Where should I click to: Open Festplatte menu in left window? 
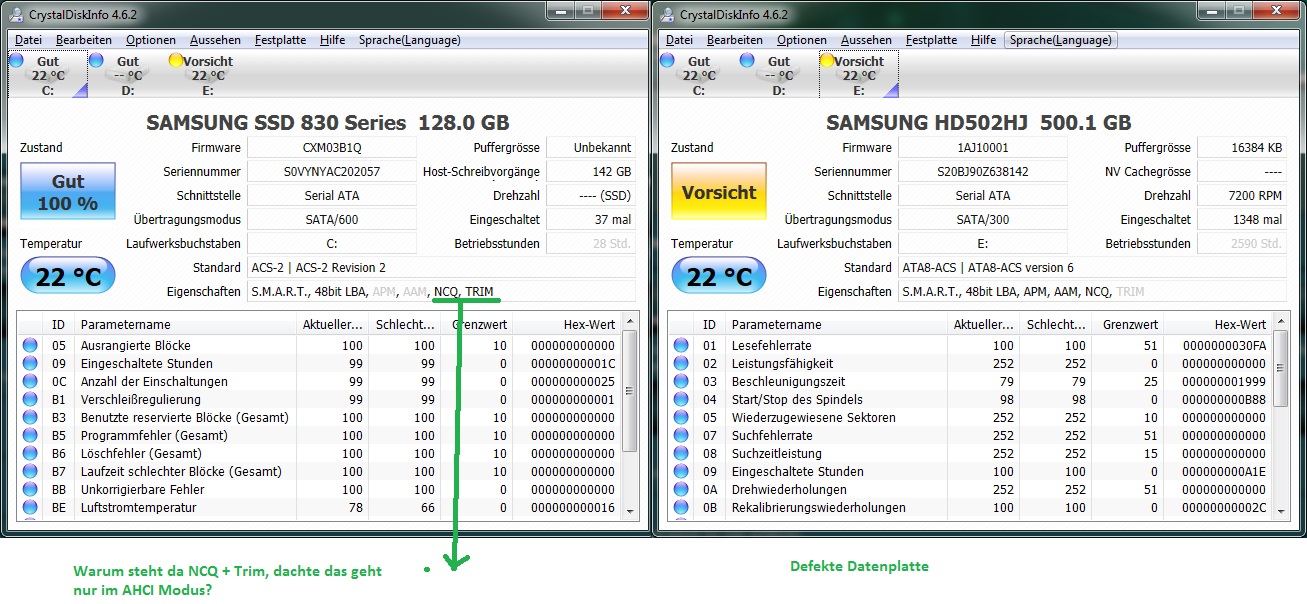(281, 40)
